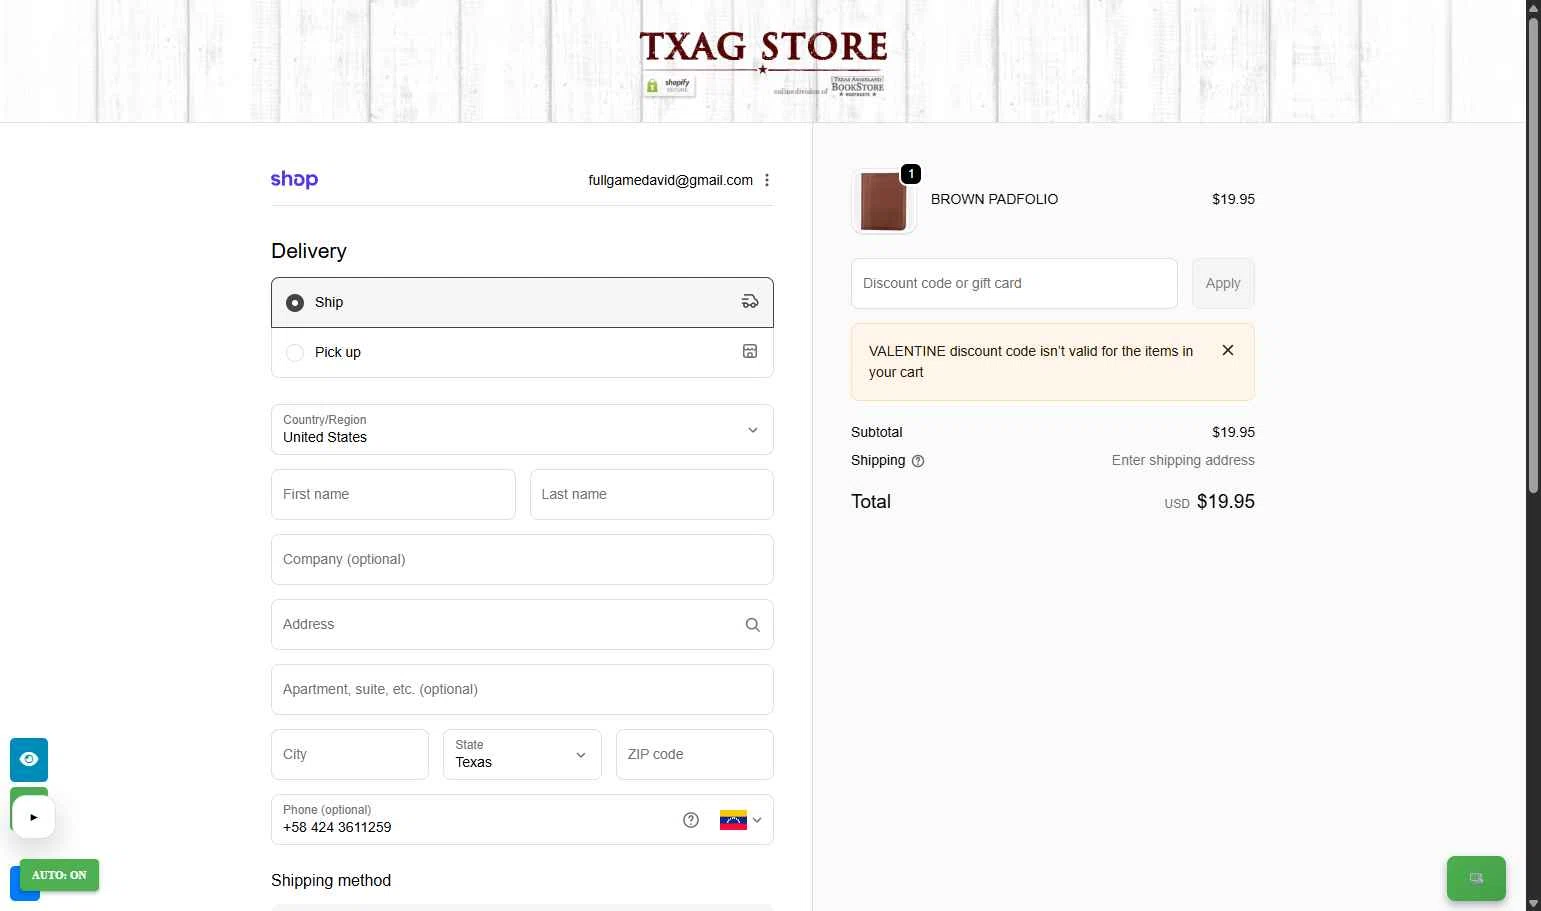Click the BookStore logo in header
The height and width of the screenshot is (911, 1541).
pyautogui.click(x=857, y=86)
